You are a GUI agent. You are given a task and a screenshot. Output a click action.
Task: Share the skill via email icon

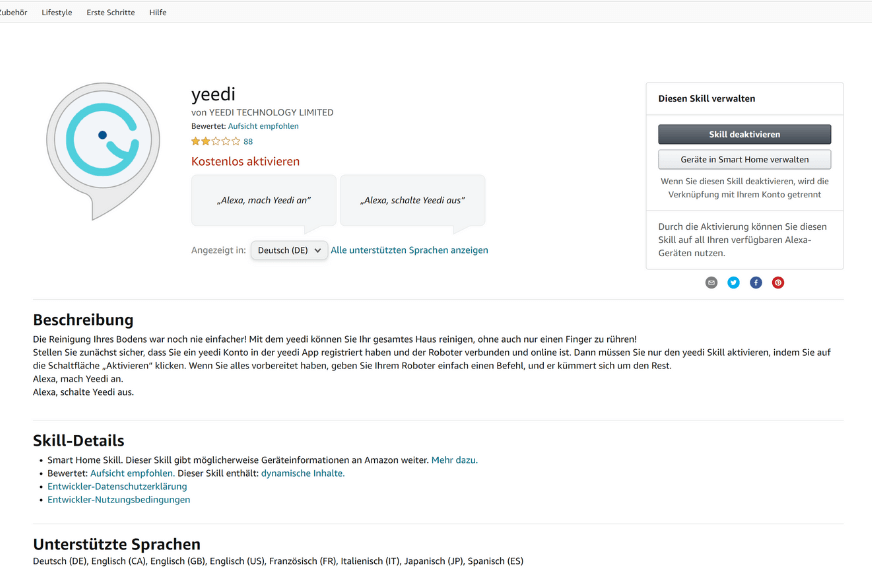point(711,282)
